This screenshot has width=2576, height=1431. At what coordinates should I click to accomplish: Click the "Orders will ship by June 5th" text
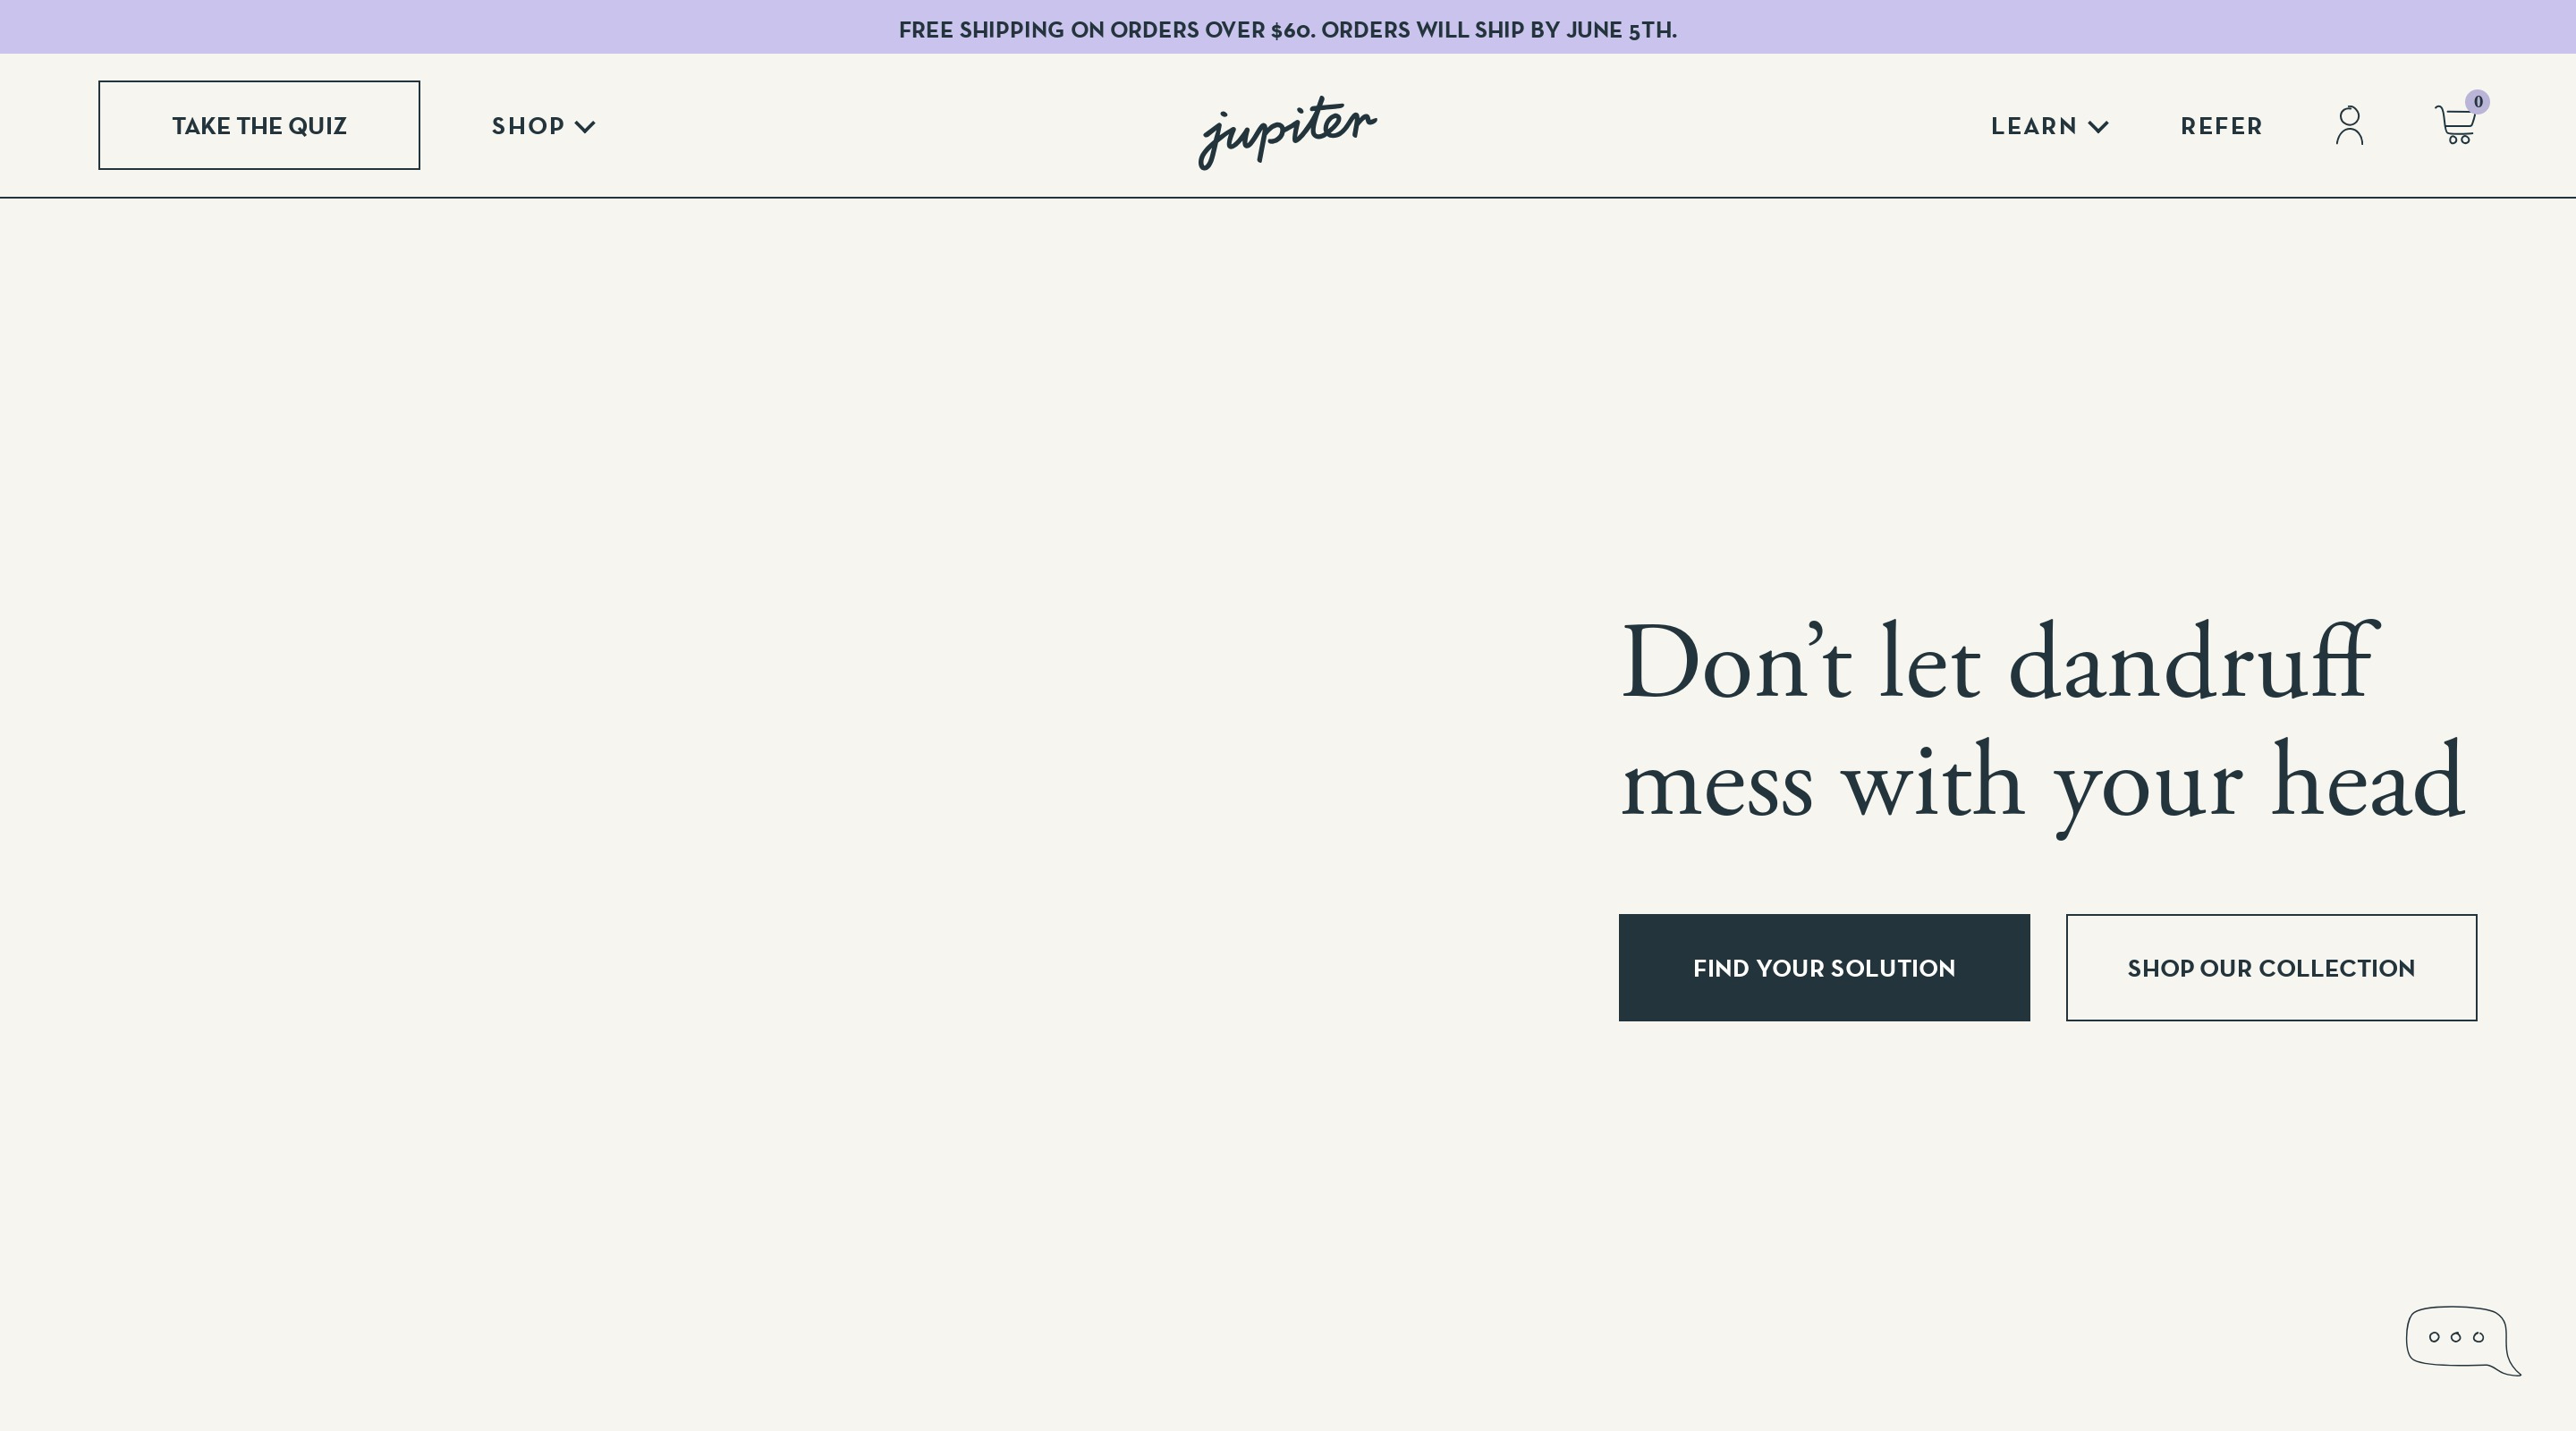click(1498, 30)
